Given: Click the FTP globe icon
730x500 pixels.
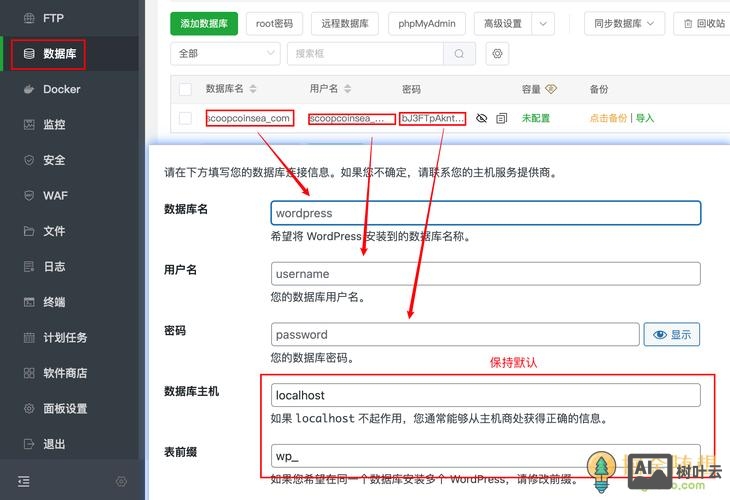Looking at the screenshot, I should [x=29, y=18].
